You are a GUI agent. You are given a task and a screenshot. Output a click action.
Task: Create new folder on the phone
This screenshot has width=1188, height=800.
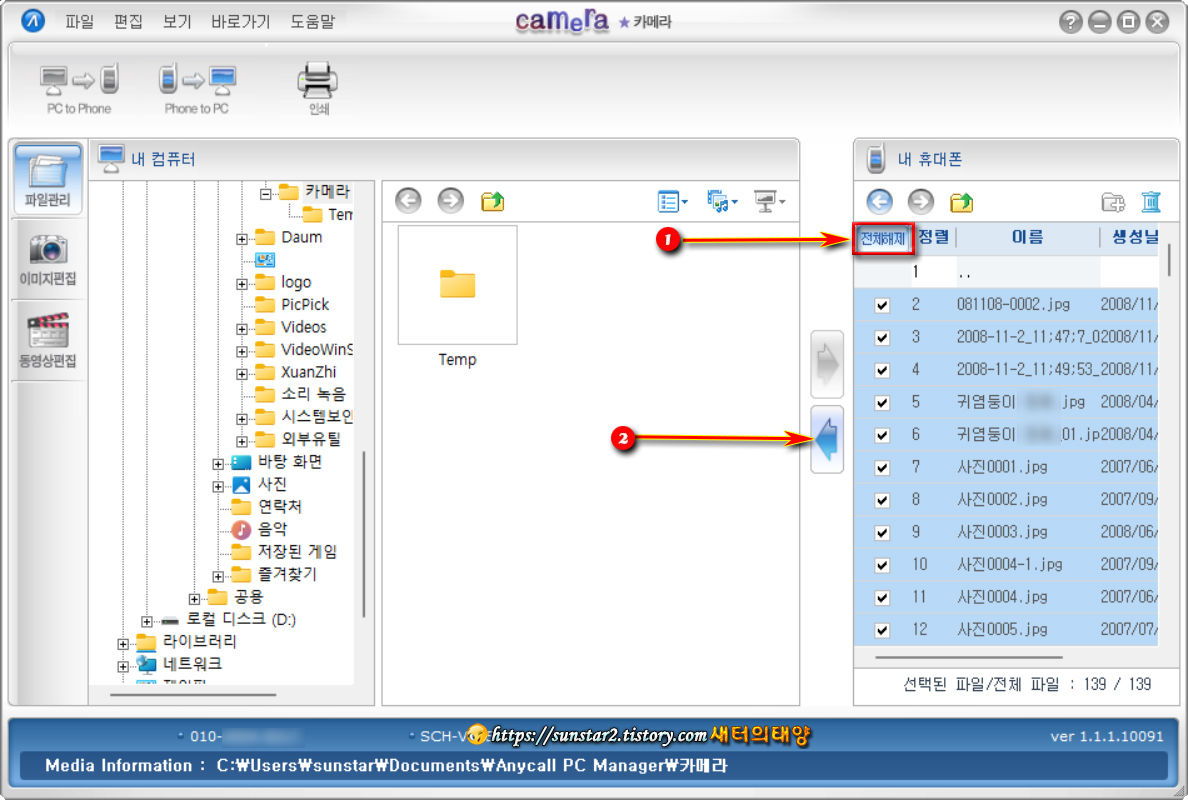point(1113,202)
